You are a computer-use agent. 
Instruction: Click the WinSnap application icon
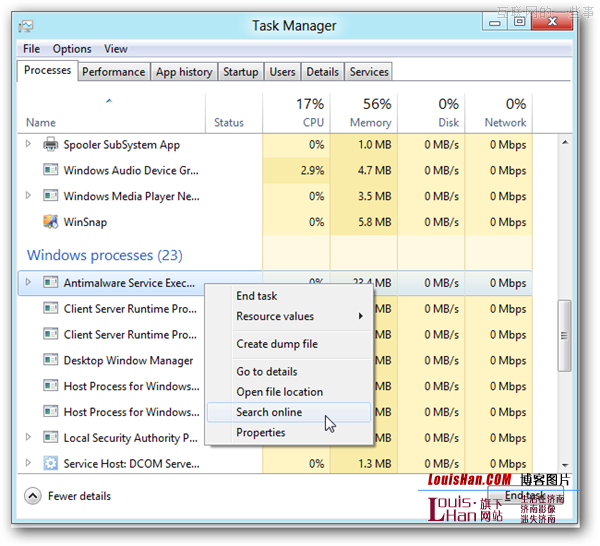51,221
